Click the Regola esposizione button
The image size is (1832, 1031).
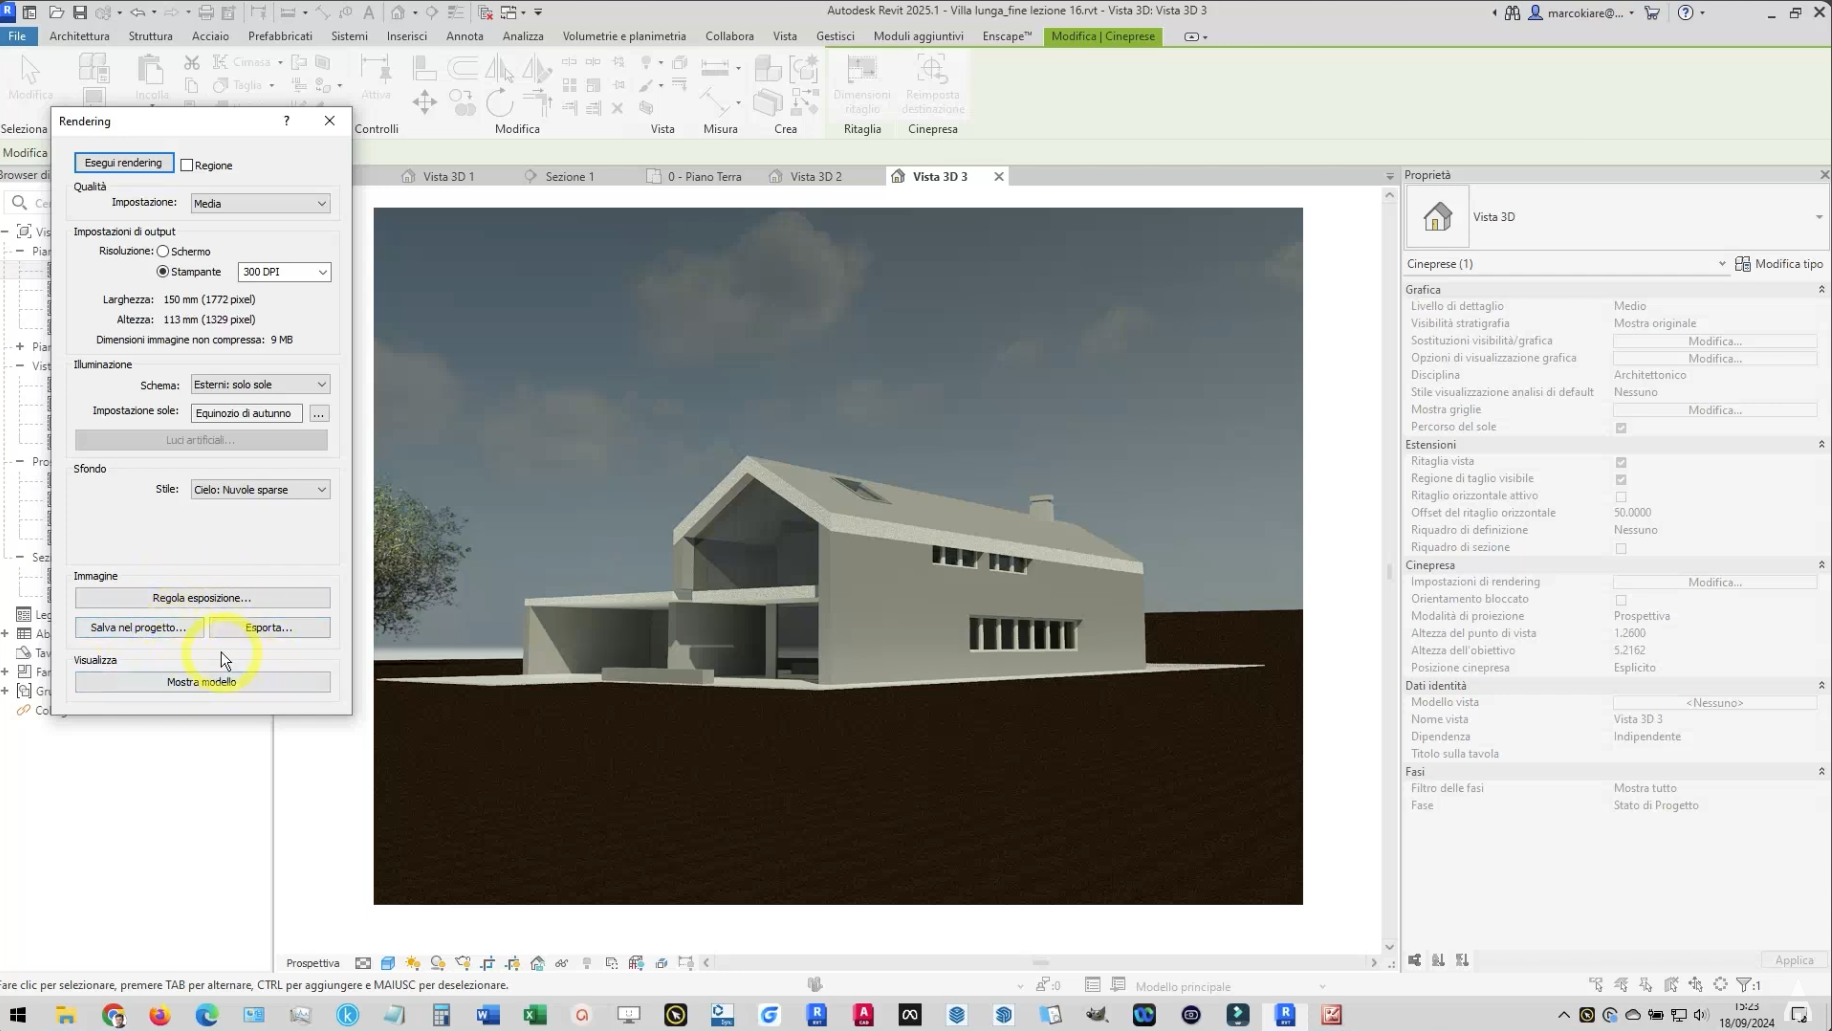click(202, 598)
